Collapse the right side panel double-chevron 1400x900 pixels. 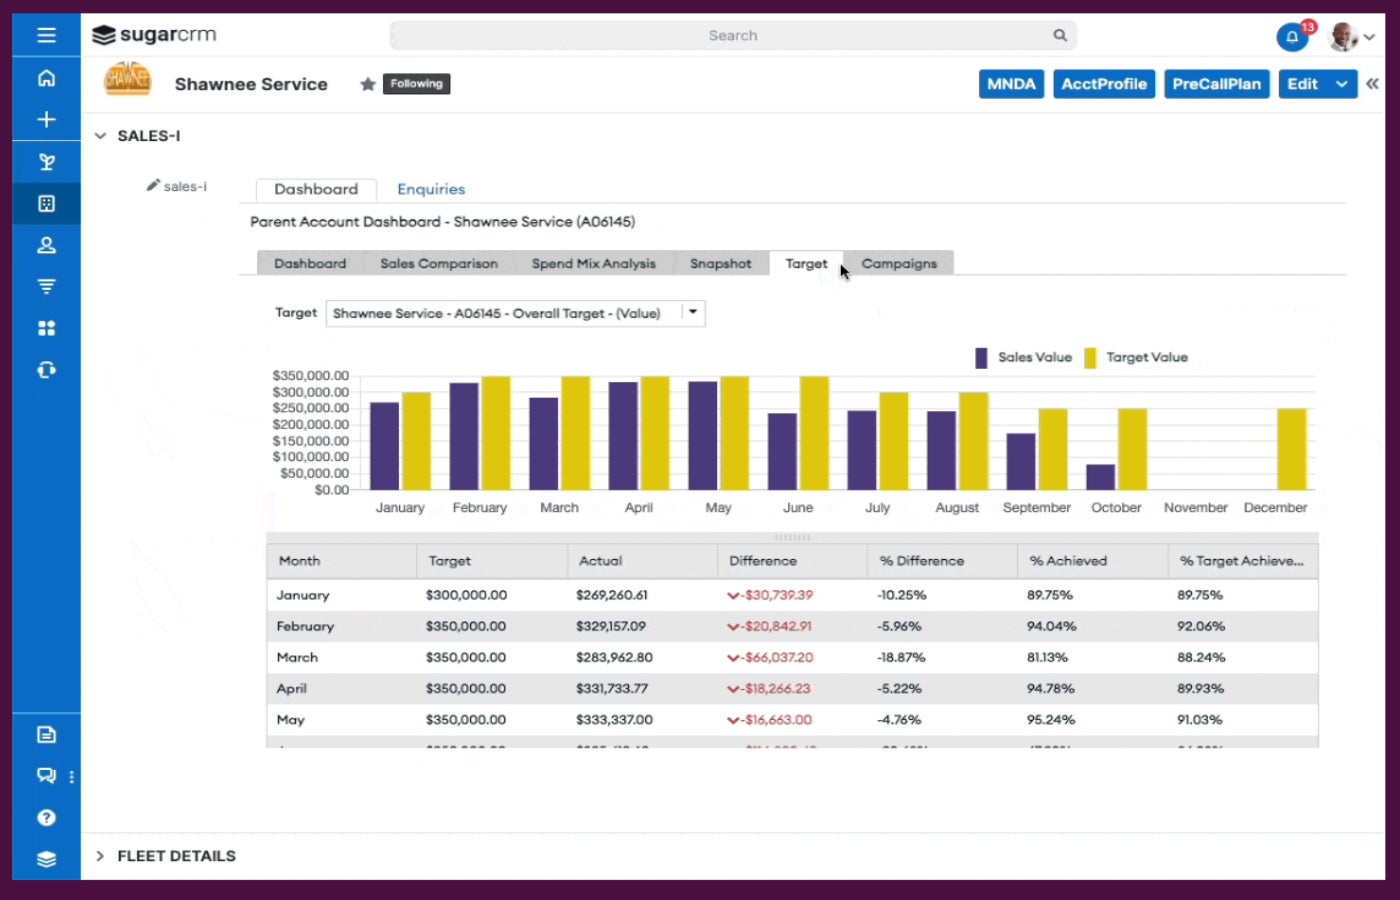pos(1372,84)
